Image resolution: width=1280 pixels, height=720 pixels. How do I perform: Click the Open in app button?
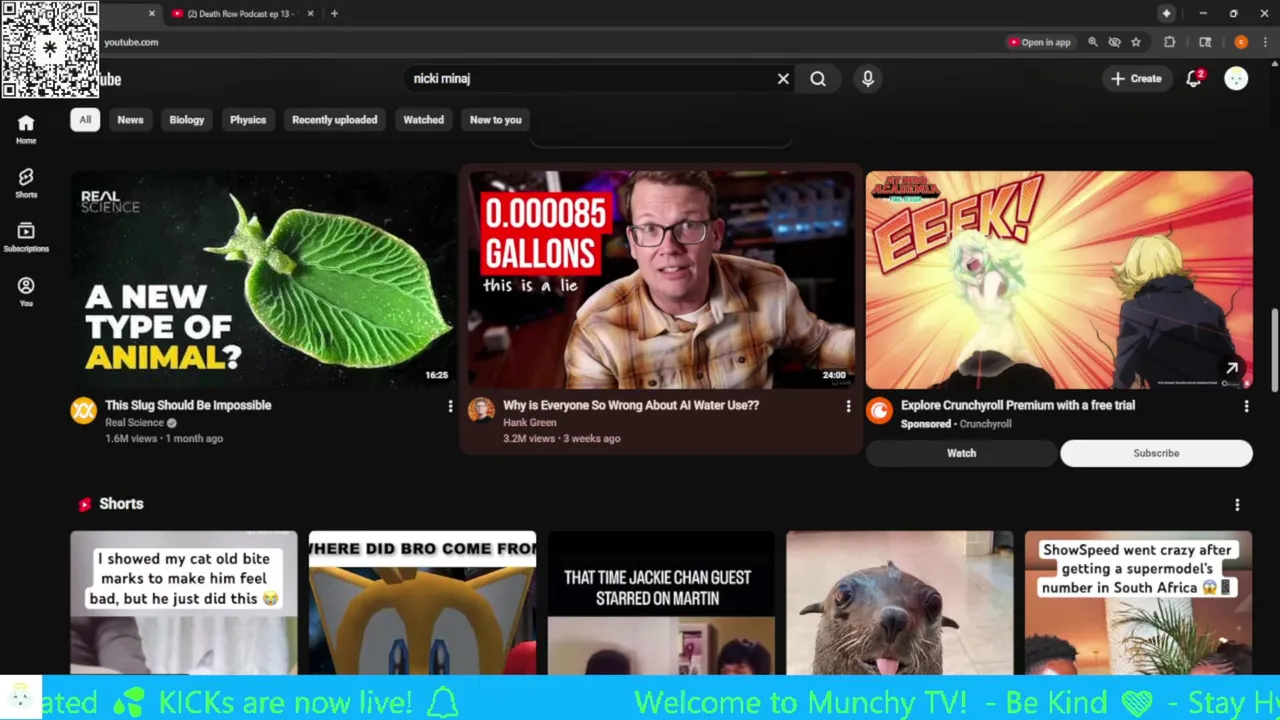click(1040, 42)
